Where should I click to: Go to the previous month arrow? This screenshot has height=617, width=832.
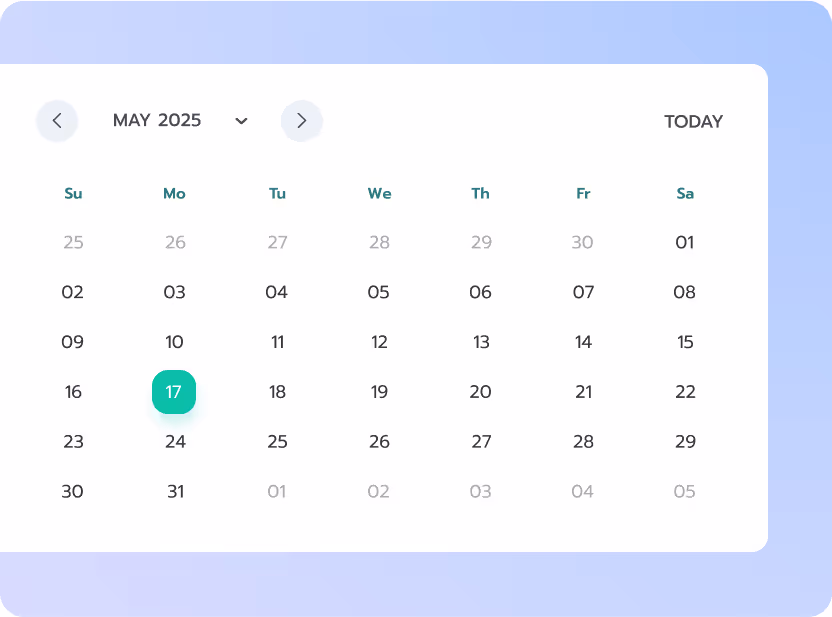tap(57, 121)
